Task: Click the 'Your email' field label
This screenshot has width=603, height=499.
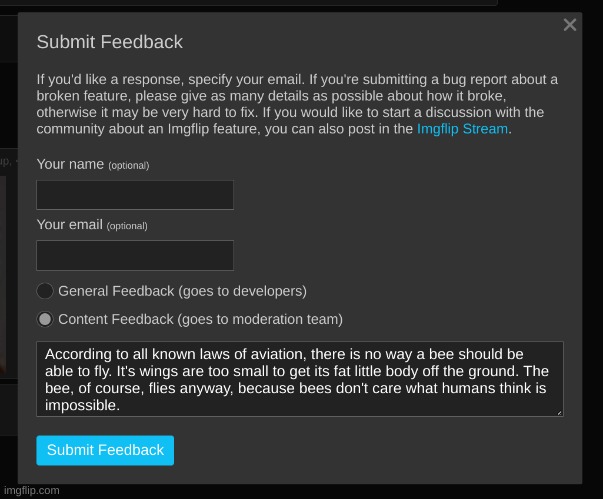Action: (70, 225)
